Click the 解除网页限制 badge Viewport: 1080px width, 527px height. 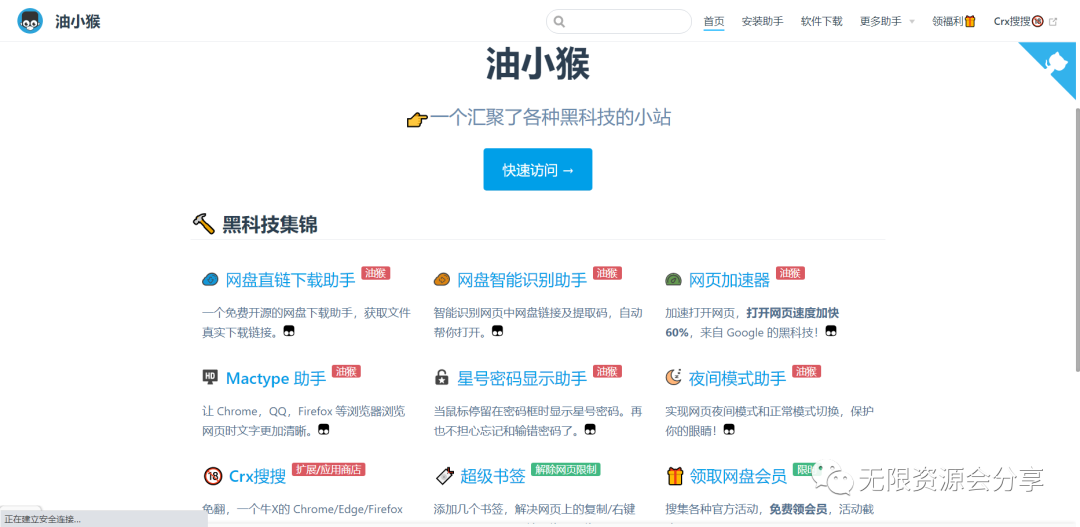pyautogui.click(x=566, y=469)
